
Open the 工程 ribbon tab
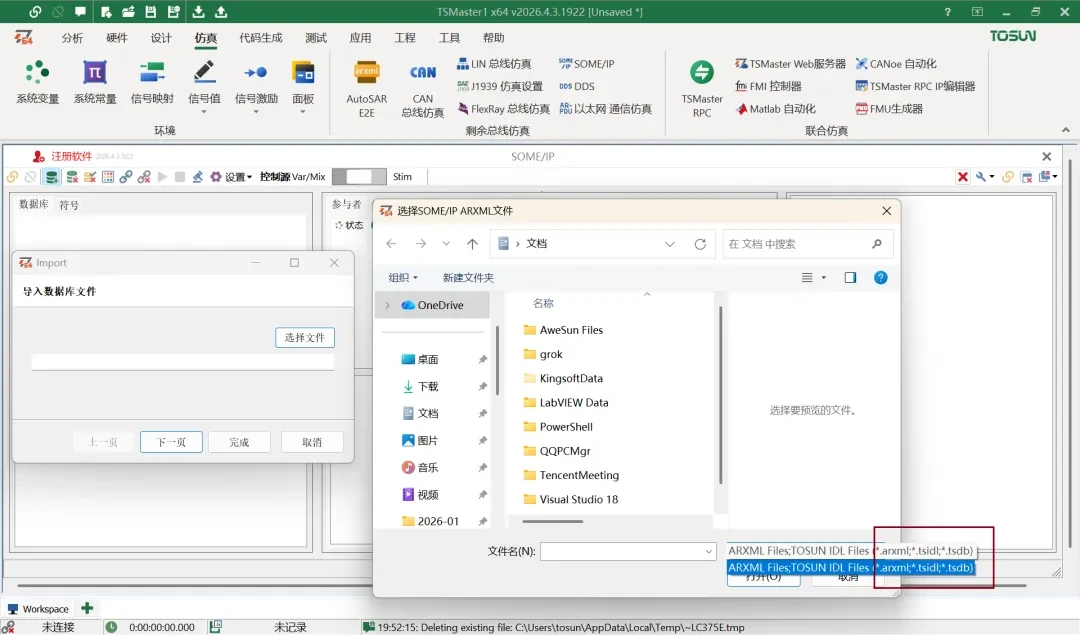click(x=405, y=37)
